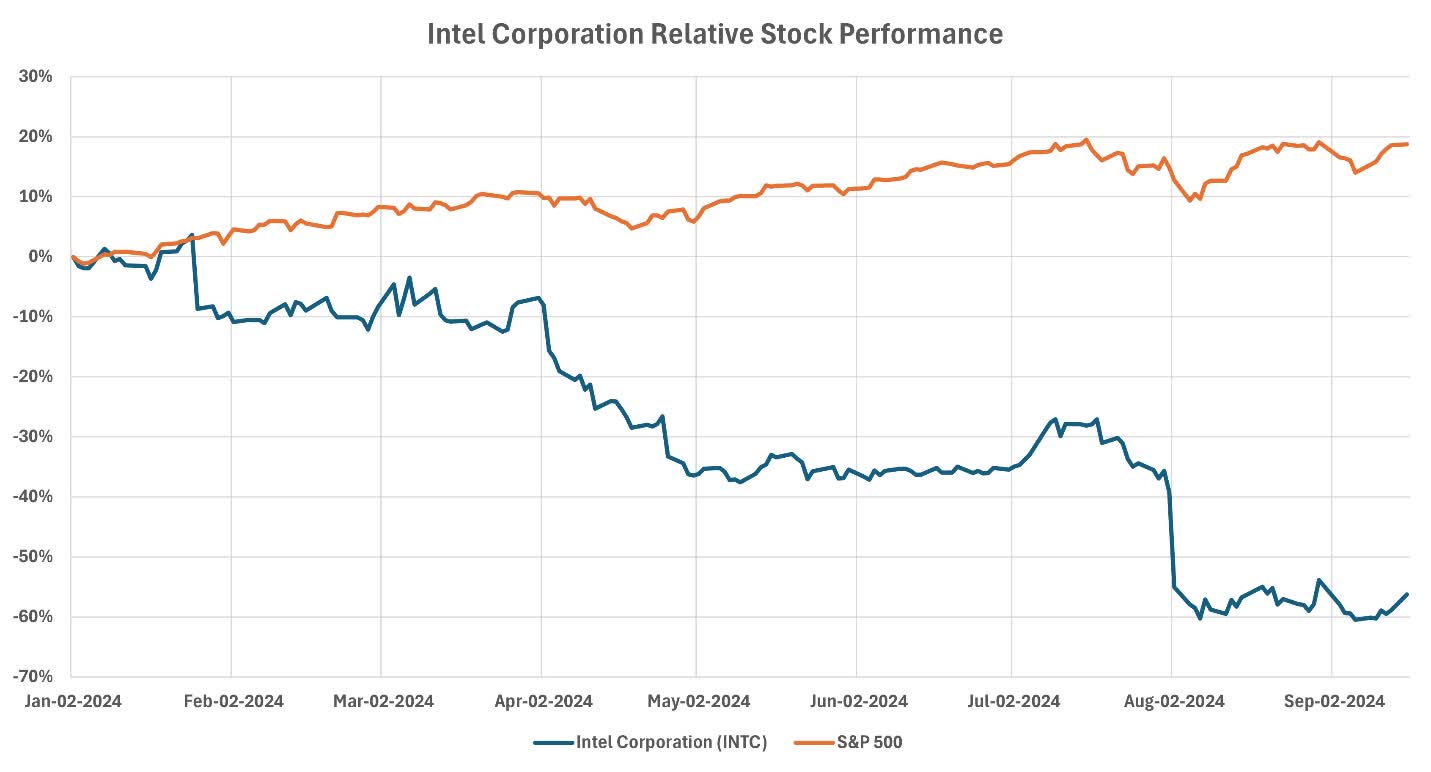The width and height of the screenshot is (1431, 772).
Task: Click the -70% y-axis label
Action: [x=33, y=677]
